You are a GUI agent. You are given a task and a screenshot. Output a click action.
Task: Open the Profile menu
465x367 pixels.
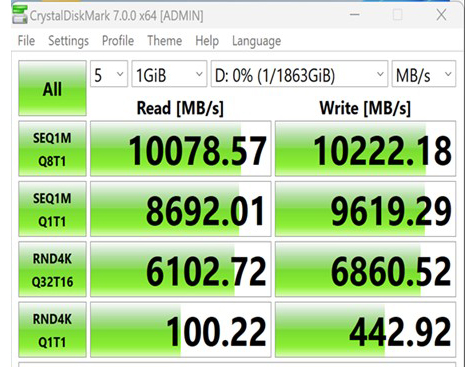(118, 41)
